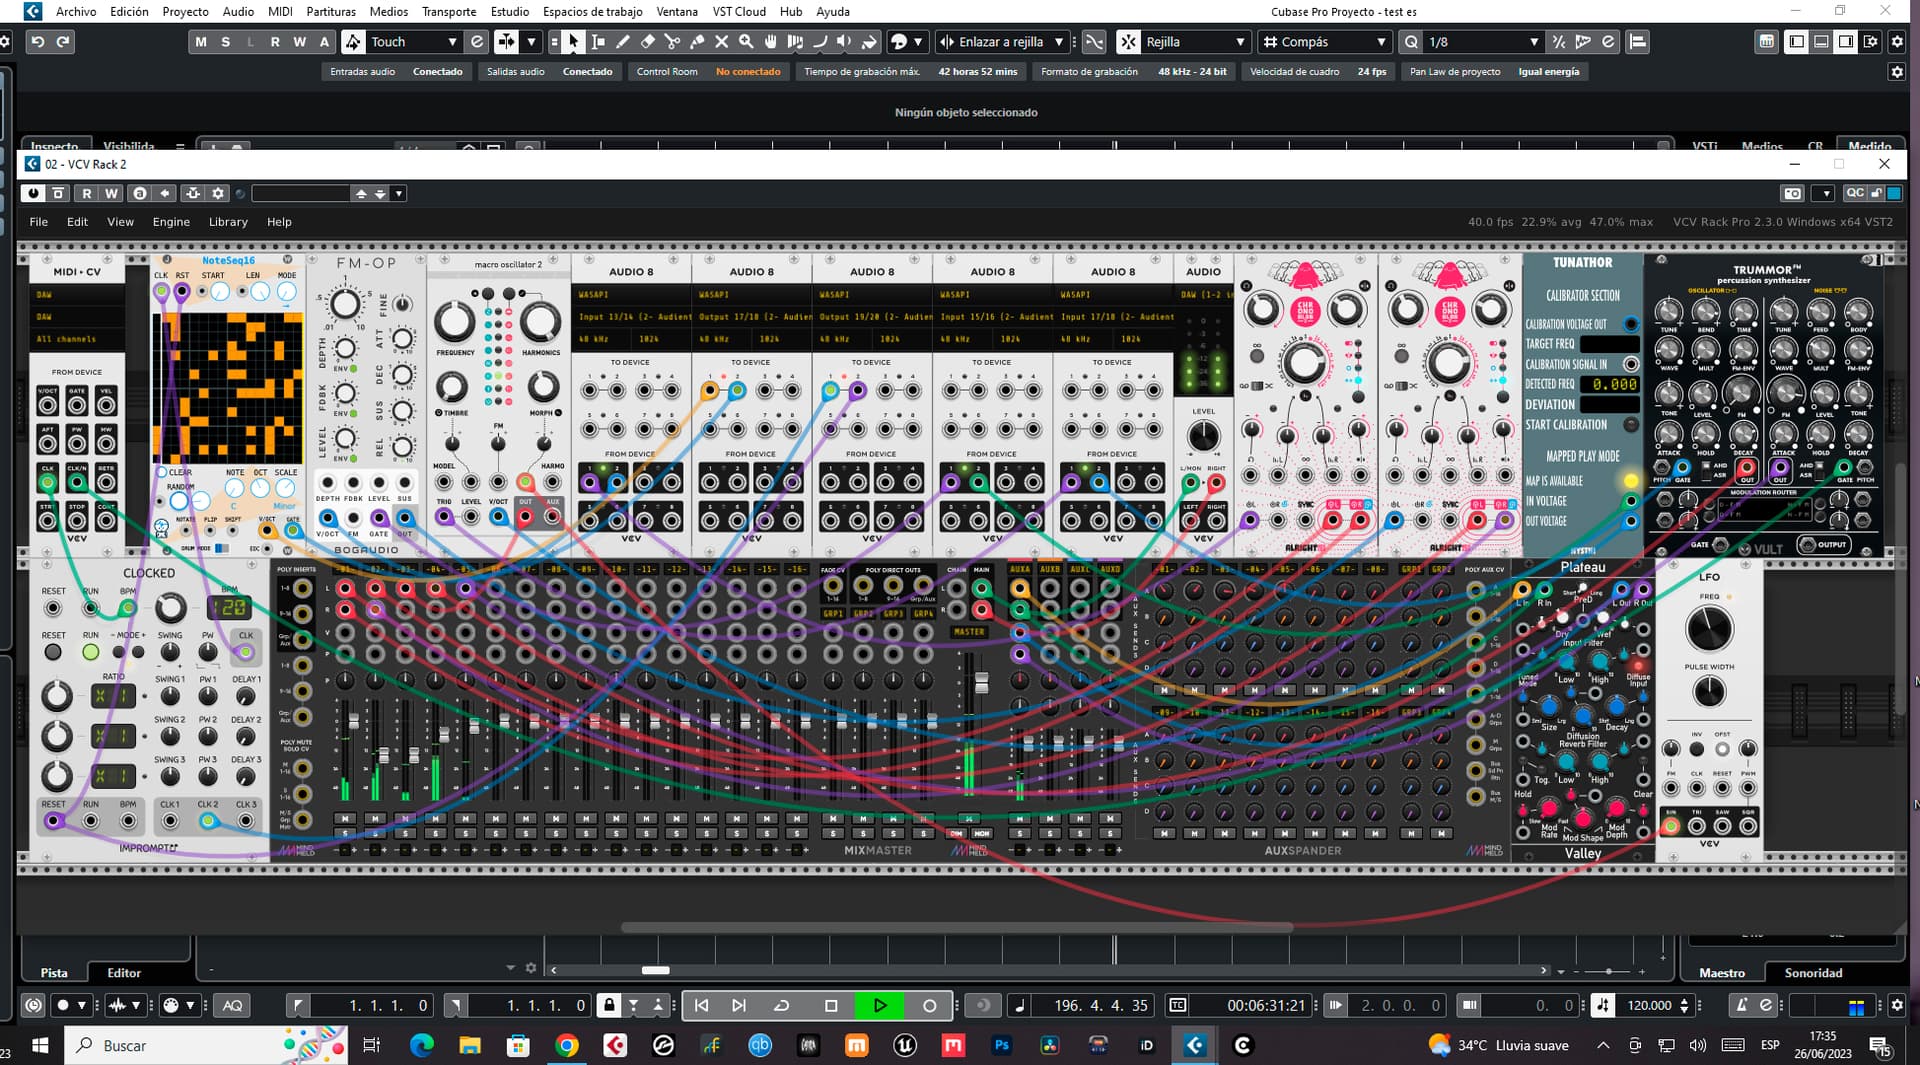Image resolution: width=1920 pixels, height=1065 pixels.
Task: Select the Draw pencil tool
Action: 623,42
